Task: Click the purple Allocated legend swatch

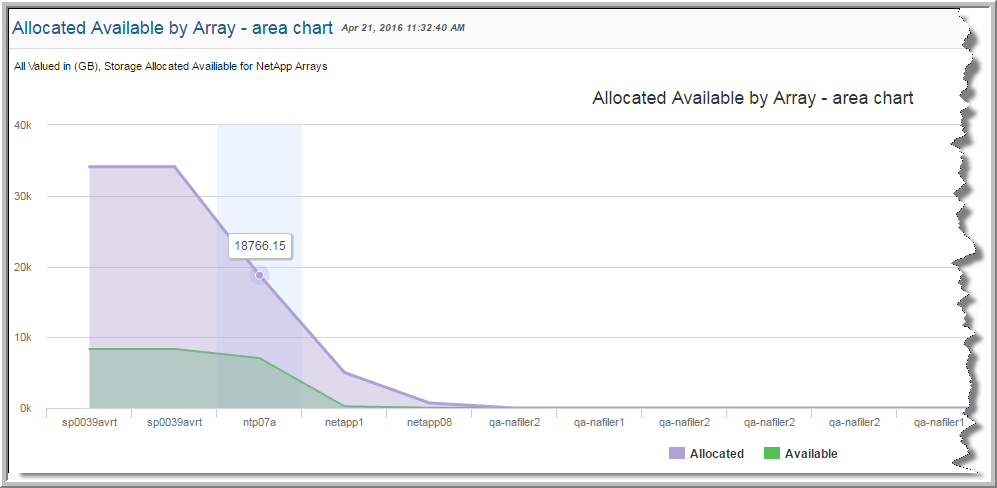Action: 677,454
